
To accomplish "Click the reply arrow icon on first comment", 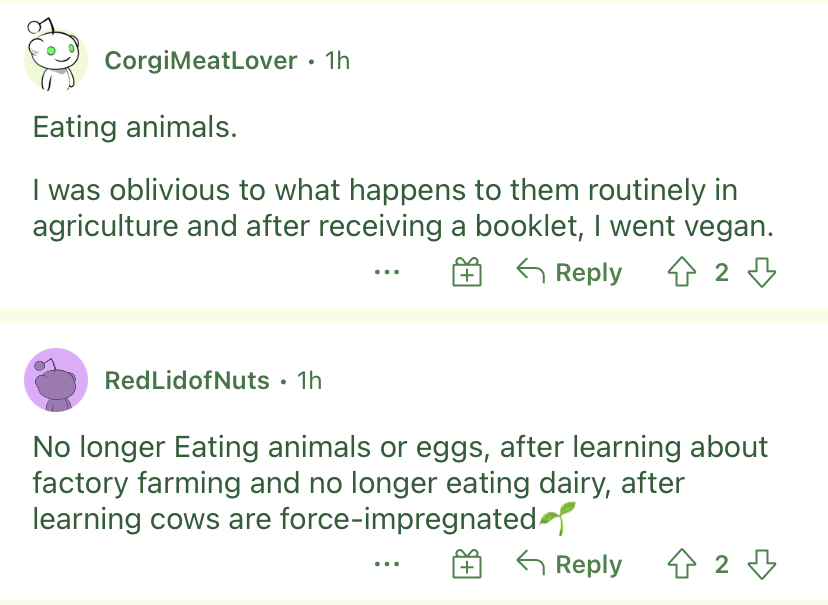I will (530, 270).
